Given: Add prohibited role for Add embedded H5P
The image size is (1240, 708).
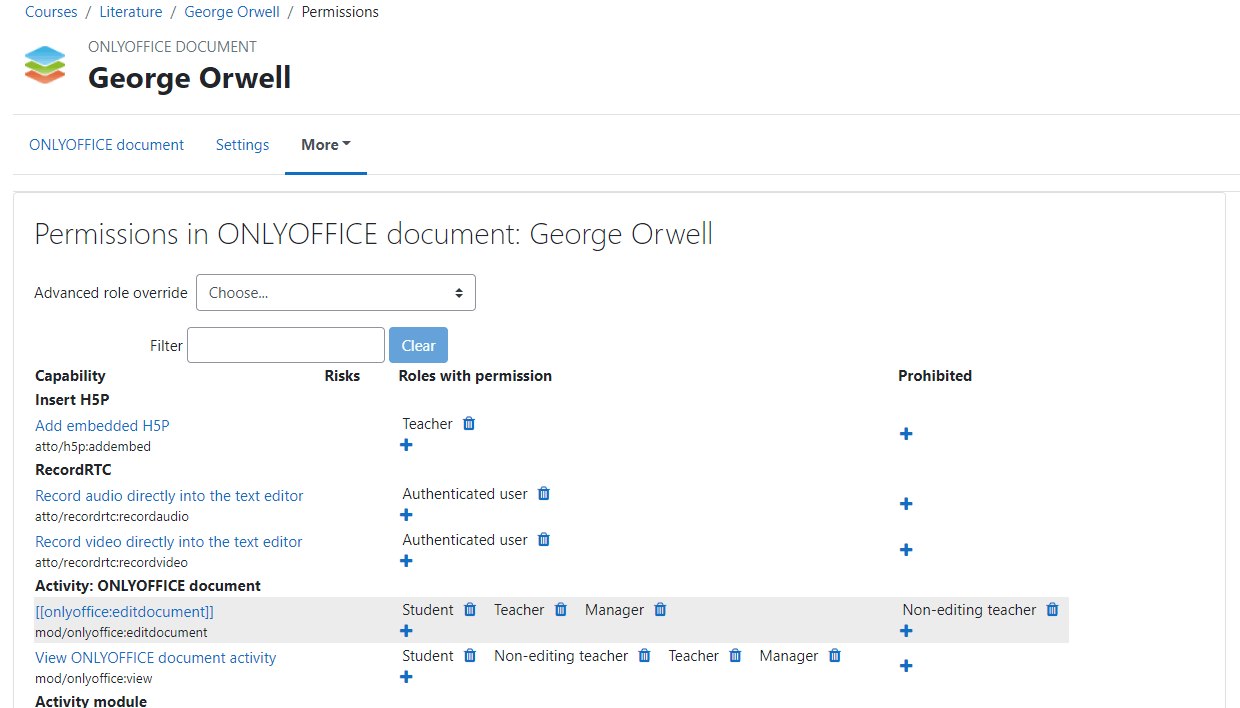Looking at the screenshot, I should pyautogui.click(x=906, y=434).
